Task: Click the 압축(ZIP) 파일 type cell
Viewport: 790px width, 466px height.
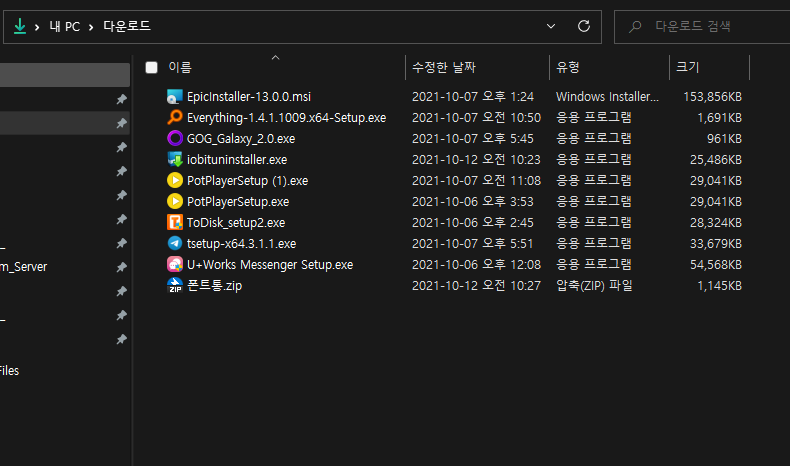Action: coord(594,286)
